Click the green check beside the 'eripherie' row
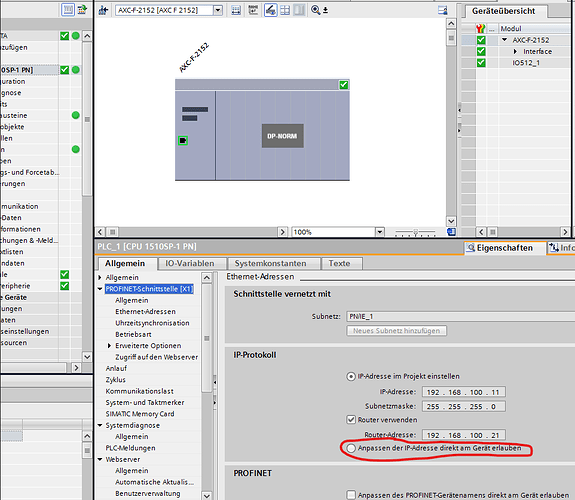This screenshot has height=500, width=575. tap(65, 285)
